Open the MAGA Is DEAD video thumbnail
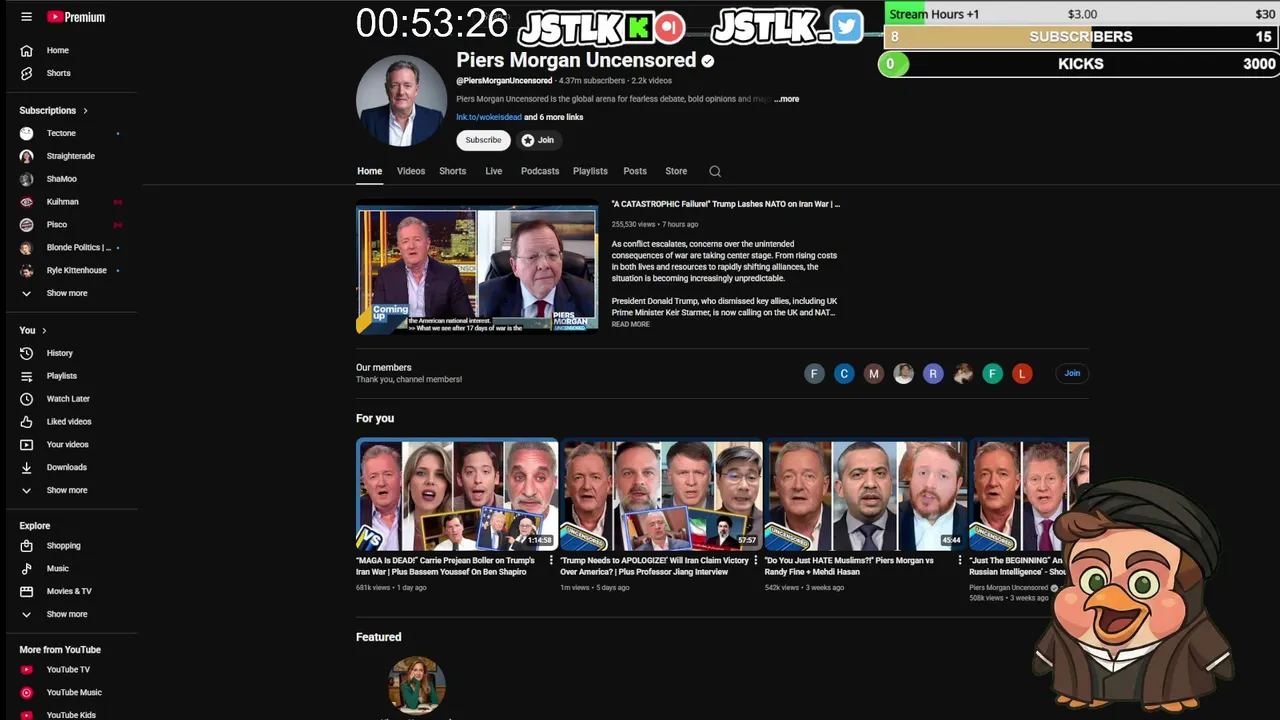Viewport: 1280px width, 720px height. (457, 495)
